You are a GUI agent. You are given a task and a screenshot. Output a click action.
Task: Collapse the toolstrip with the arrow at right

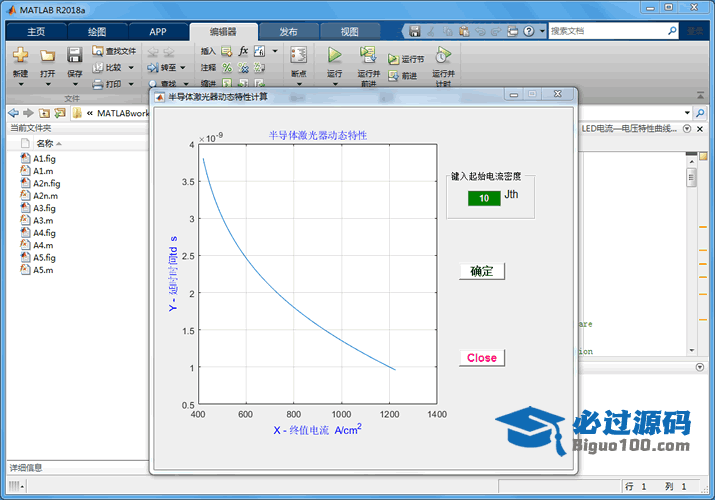click(x=700, y=95)
